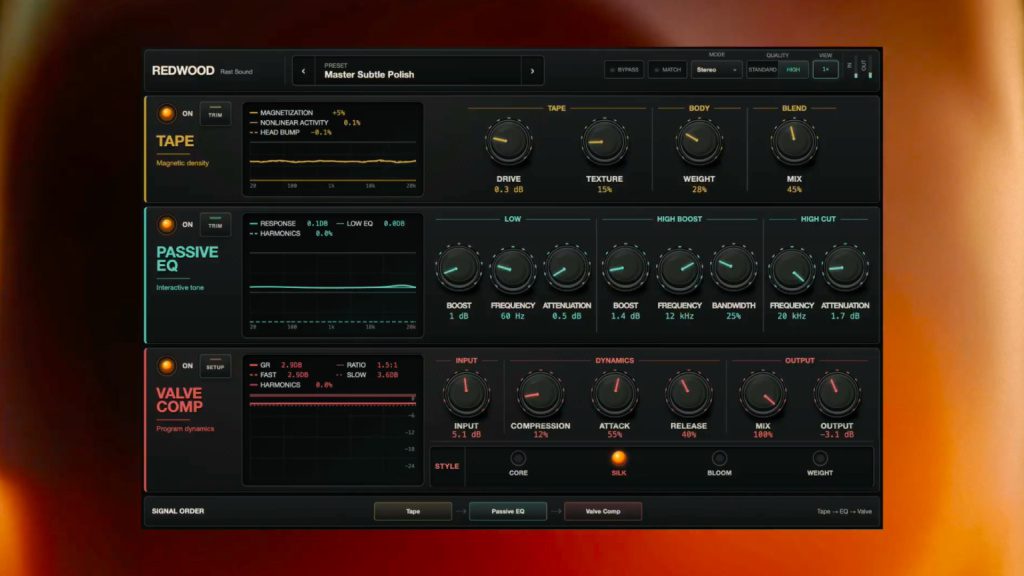Click the Tape Blend Mix knob
The height and width of the screenshot is (576, 1024).
click(794, 142)
